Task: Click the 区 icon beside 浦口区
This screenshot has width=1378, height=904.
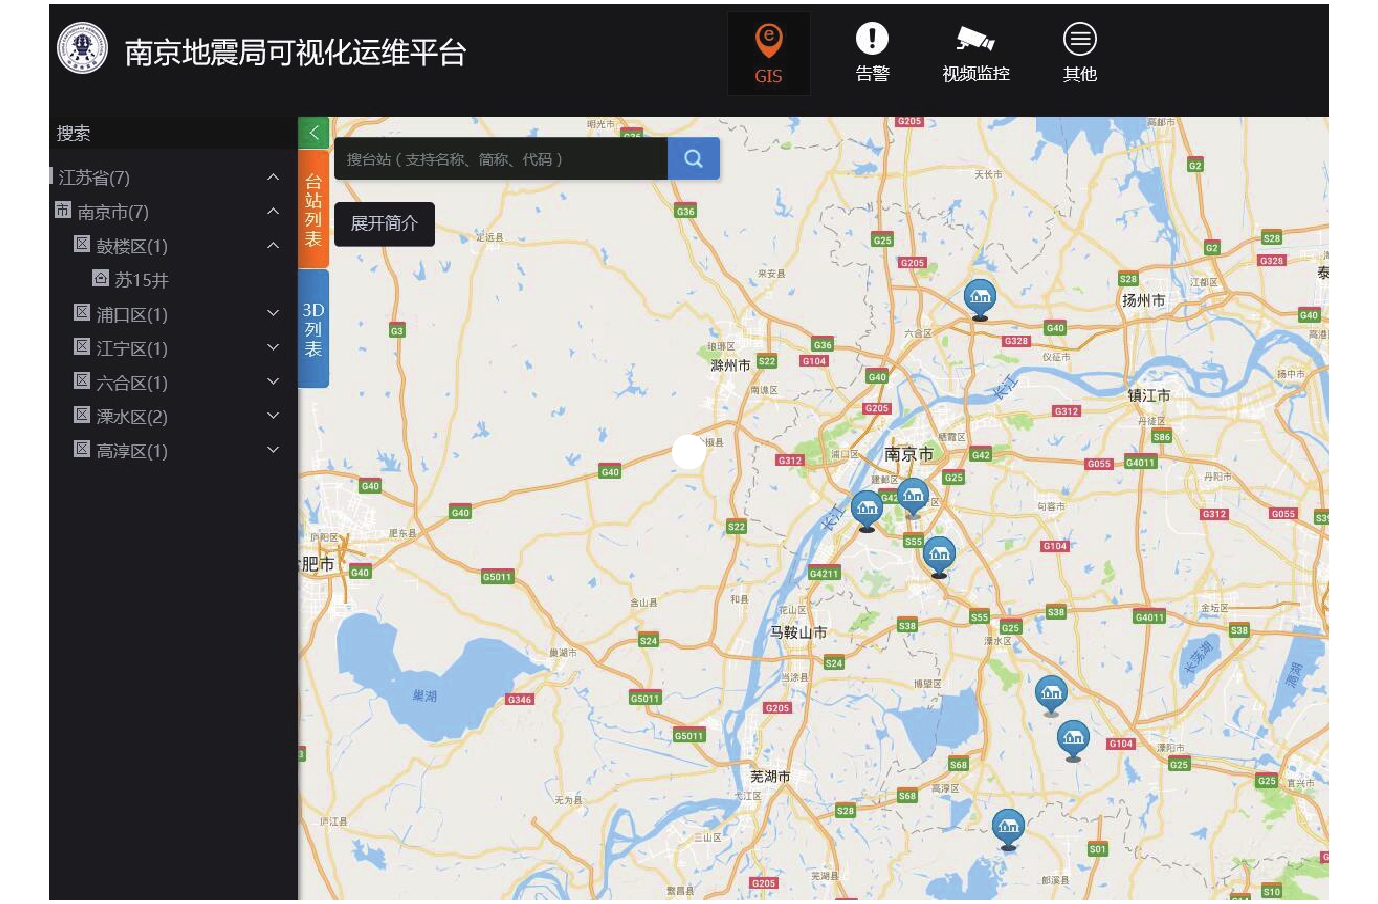Action: tap(82, 313)
